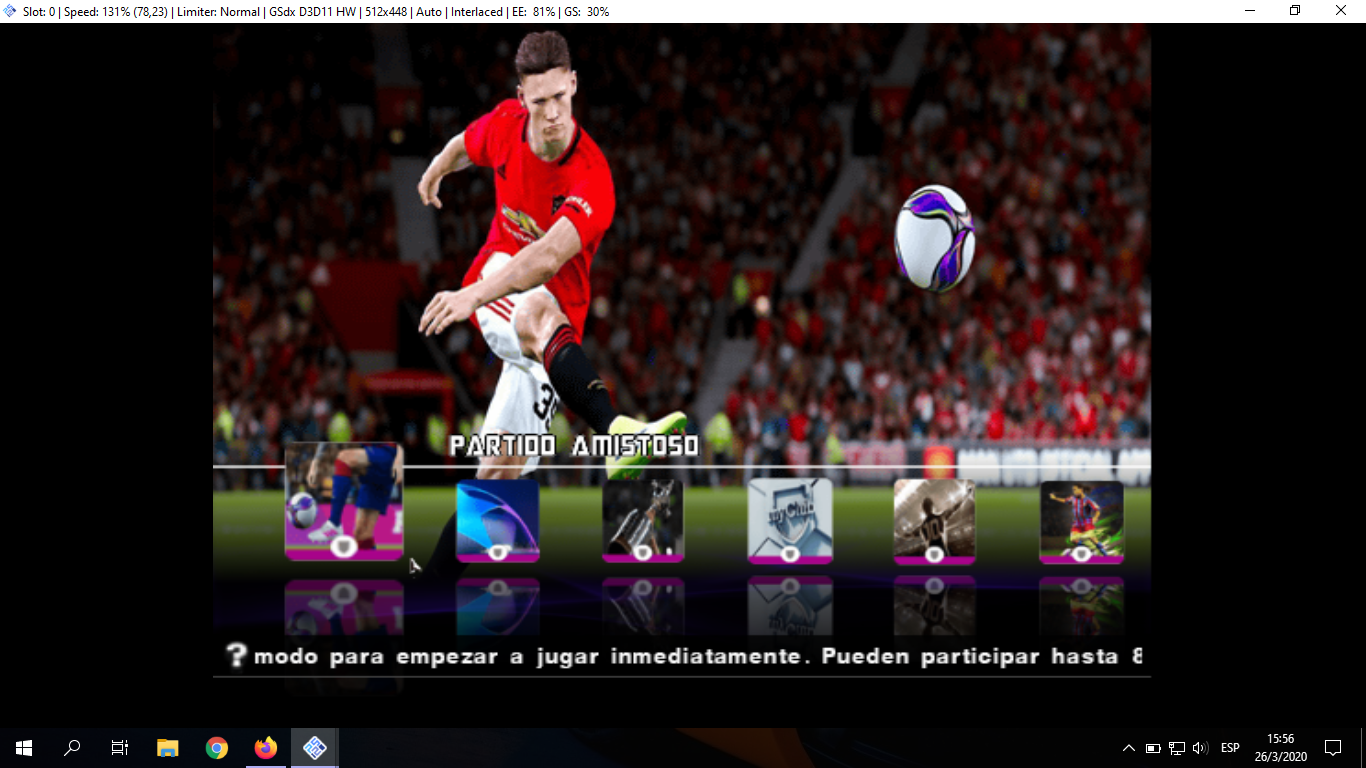Choose the trophy cup competition tile
This screenshot has width=1366, height=768.
(x=643, y=521)
